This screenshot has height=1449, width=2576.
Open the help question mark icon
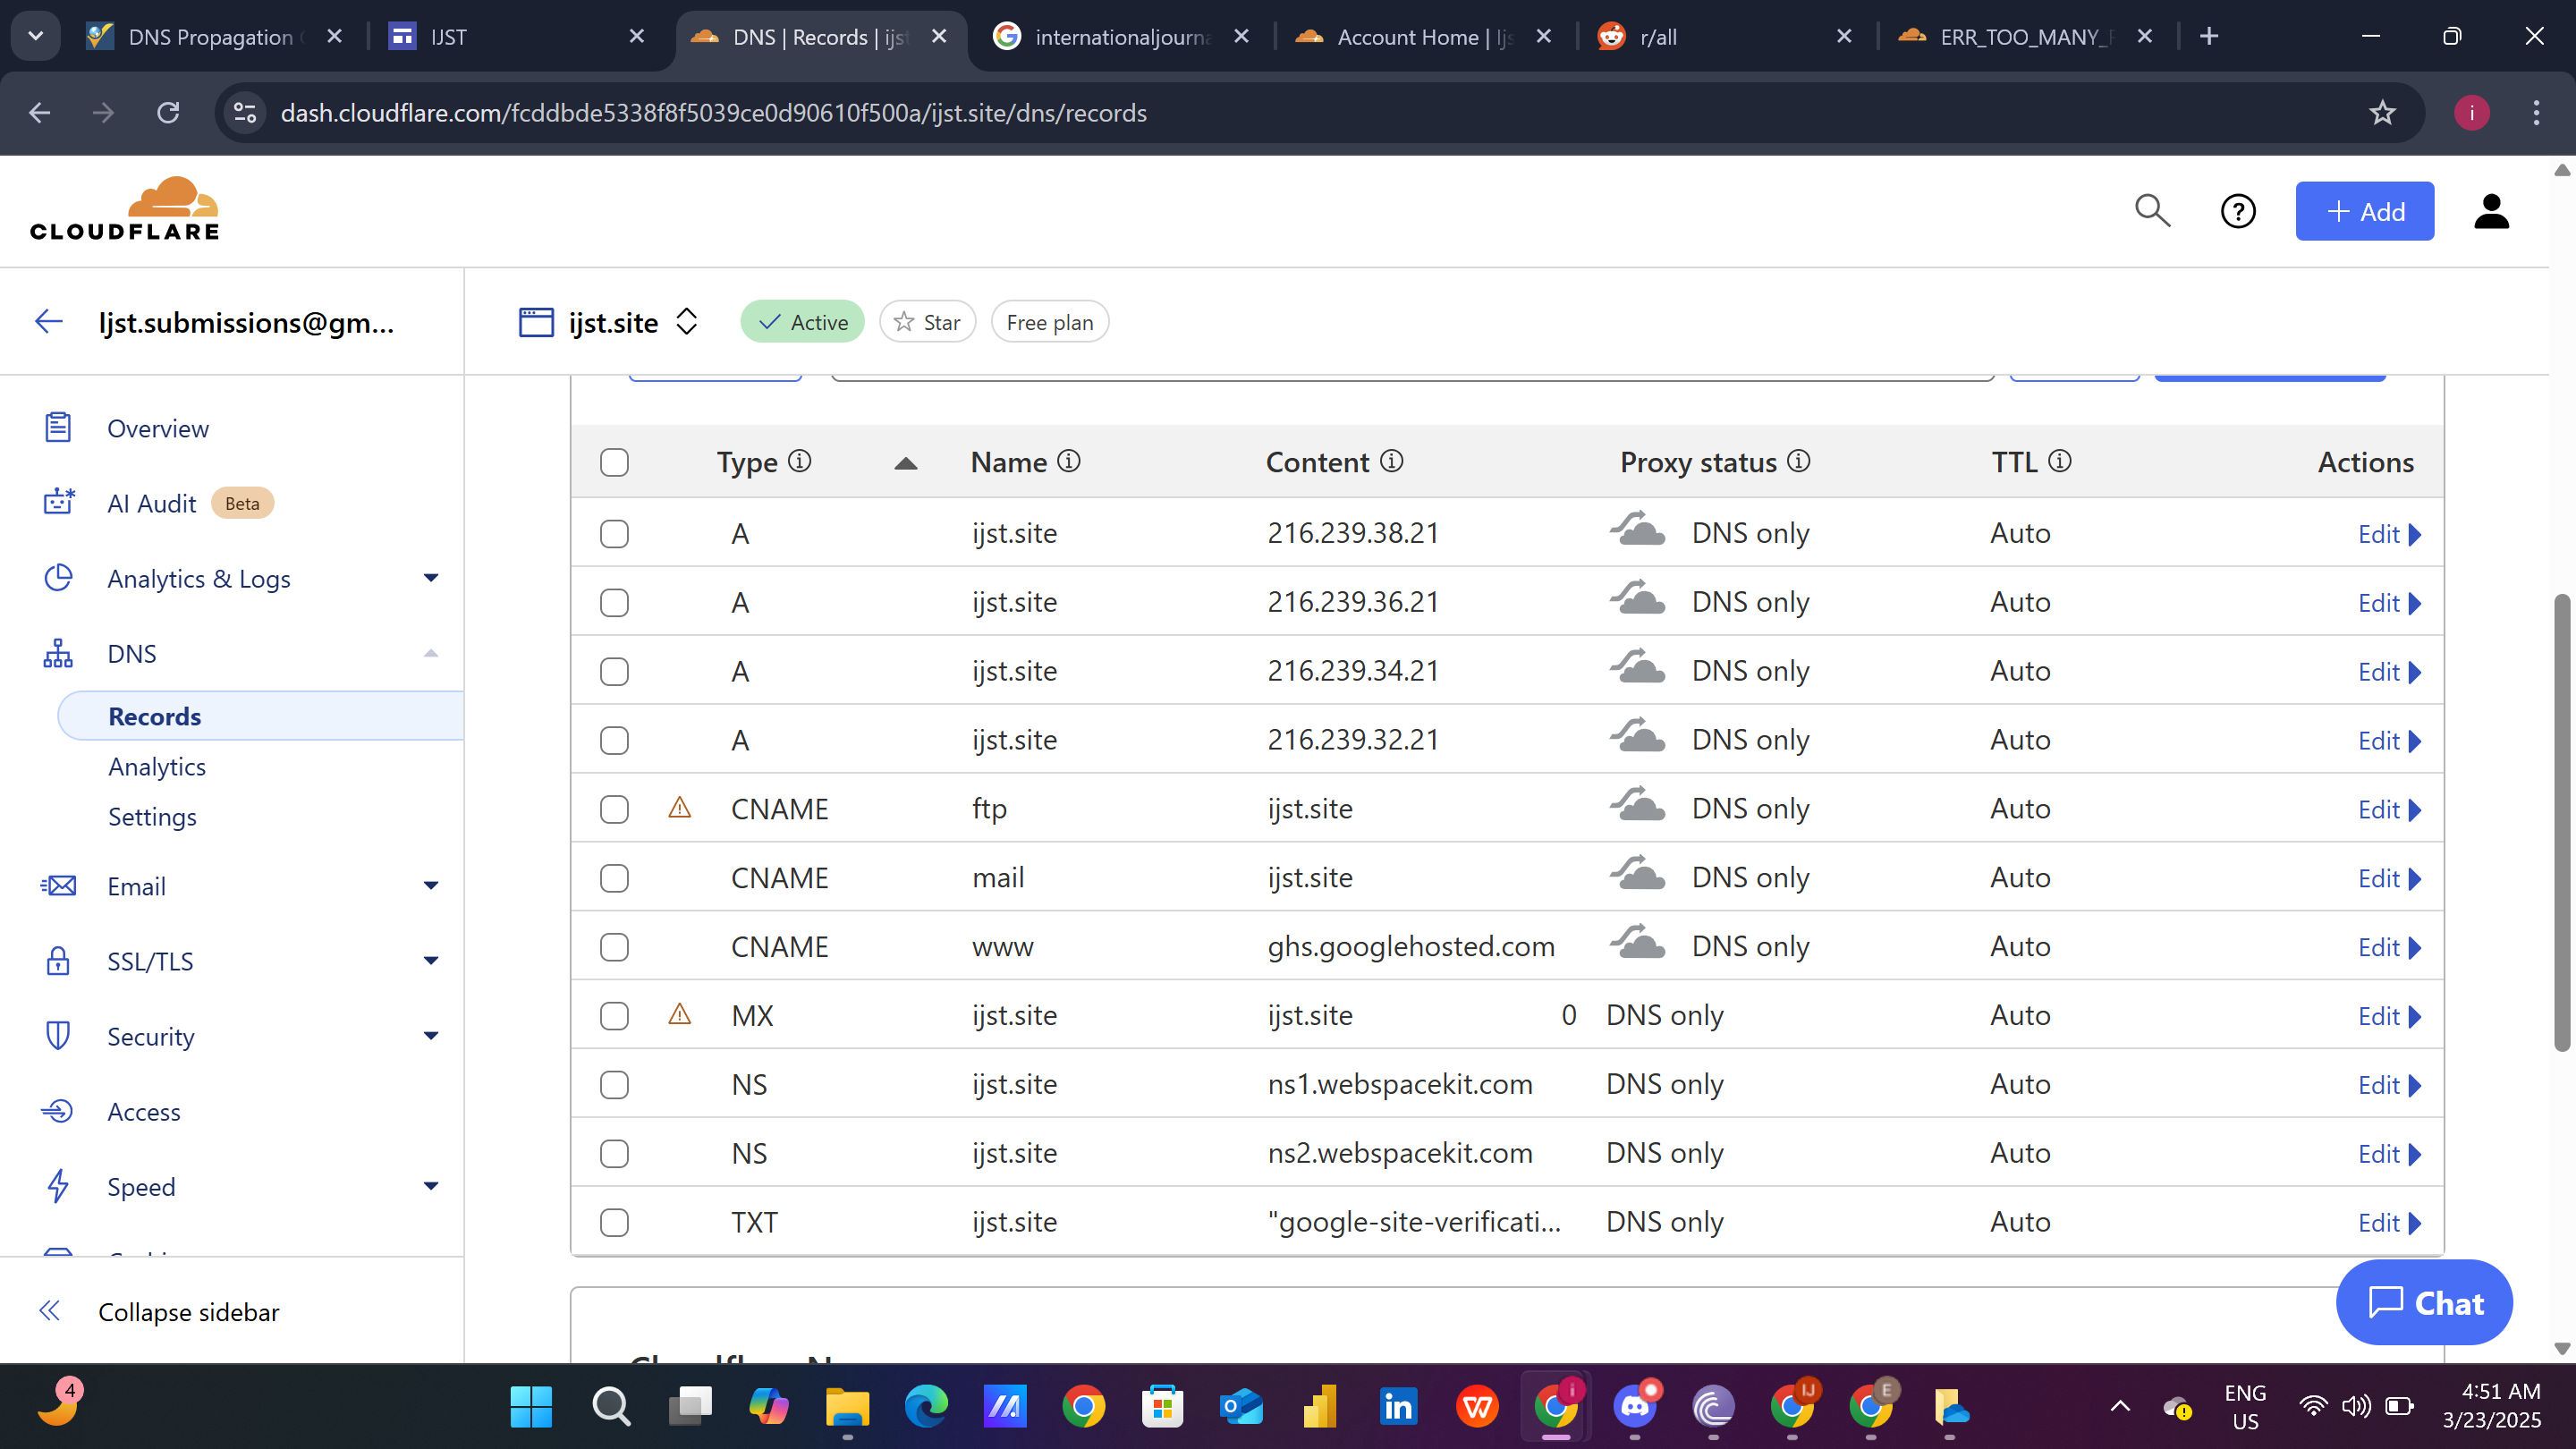2237,211
